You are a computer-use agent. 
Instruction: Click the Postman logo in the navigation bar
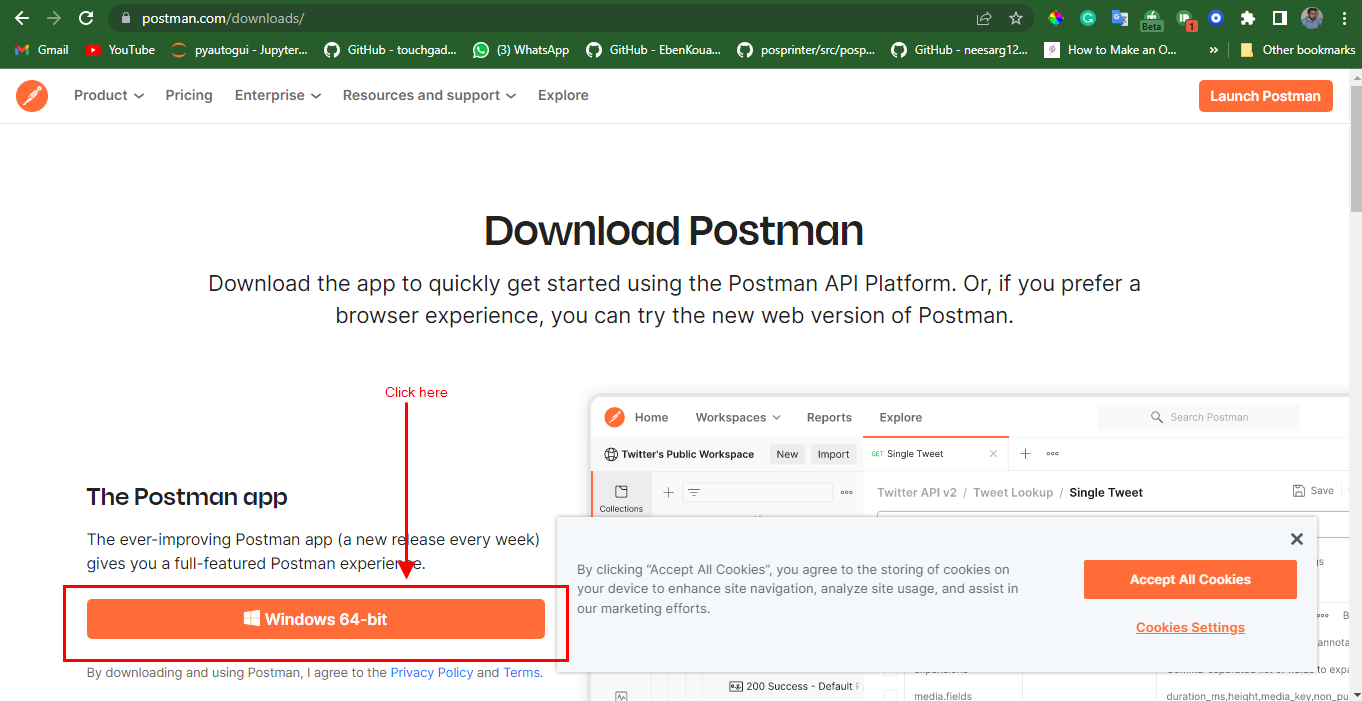[31, 95]
